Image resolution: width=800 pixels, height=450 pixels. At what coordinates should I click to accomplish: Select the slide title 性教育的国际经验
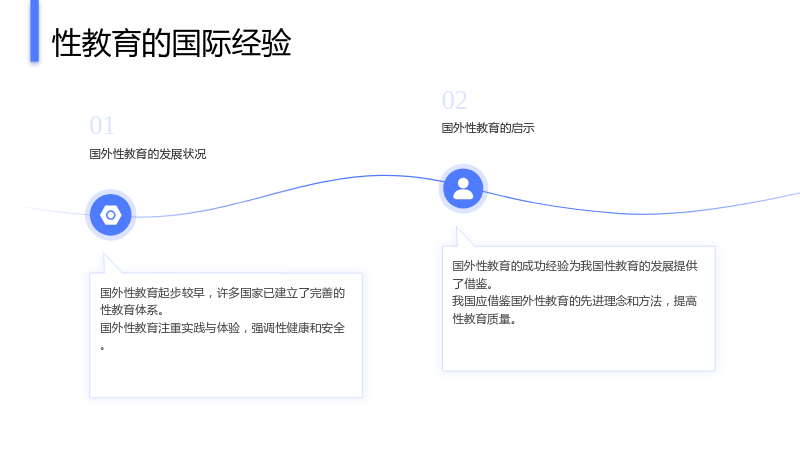click(172, 43)
